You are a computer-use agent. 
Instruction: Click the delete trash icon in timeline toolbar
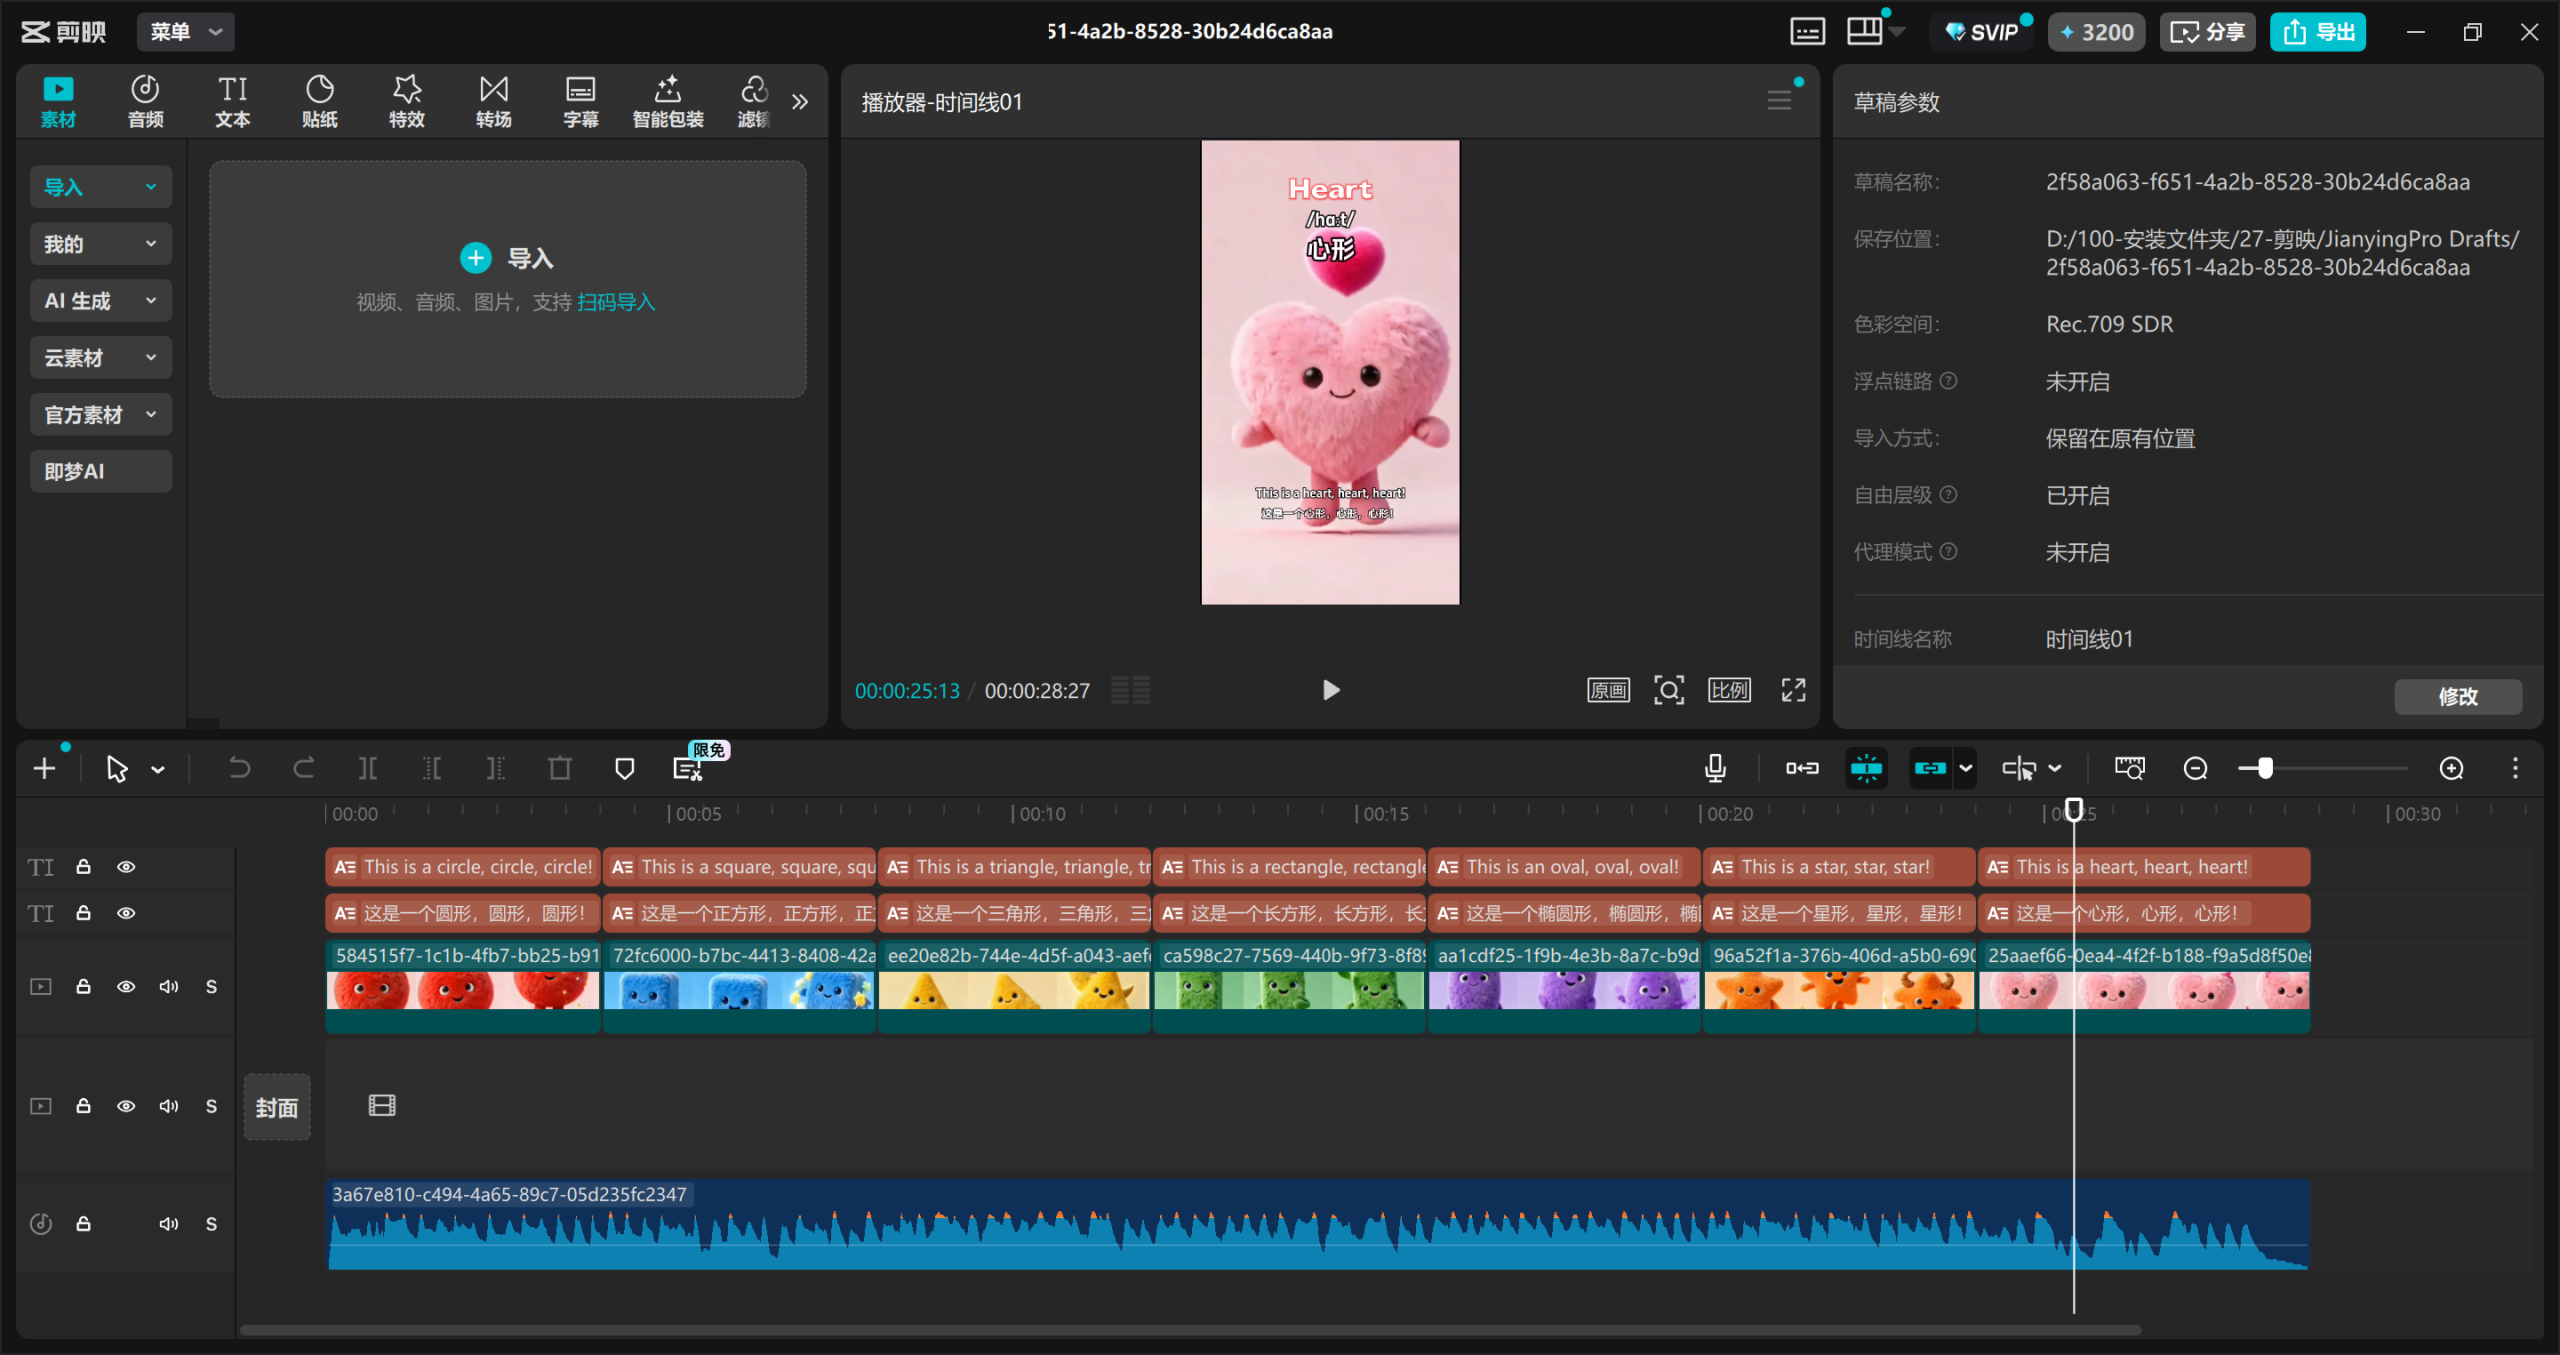[x=560, y=768]
